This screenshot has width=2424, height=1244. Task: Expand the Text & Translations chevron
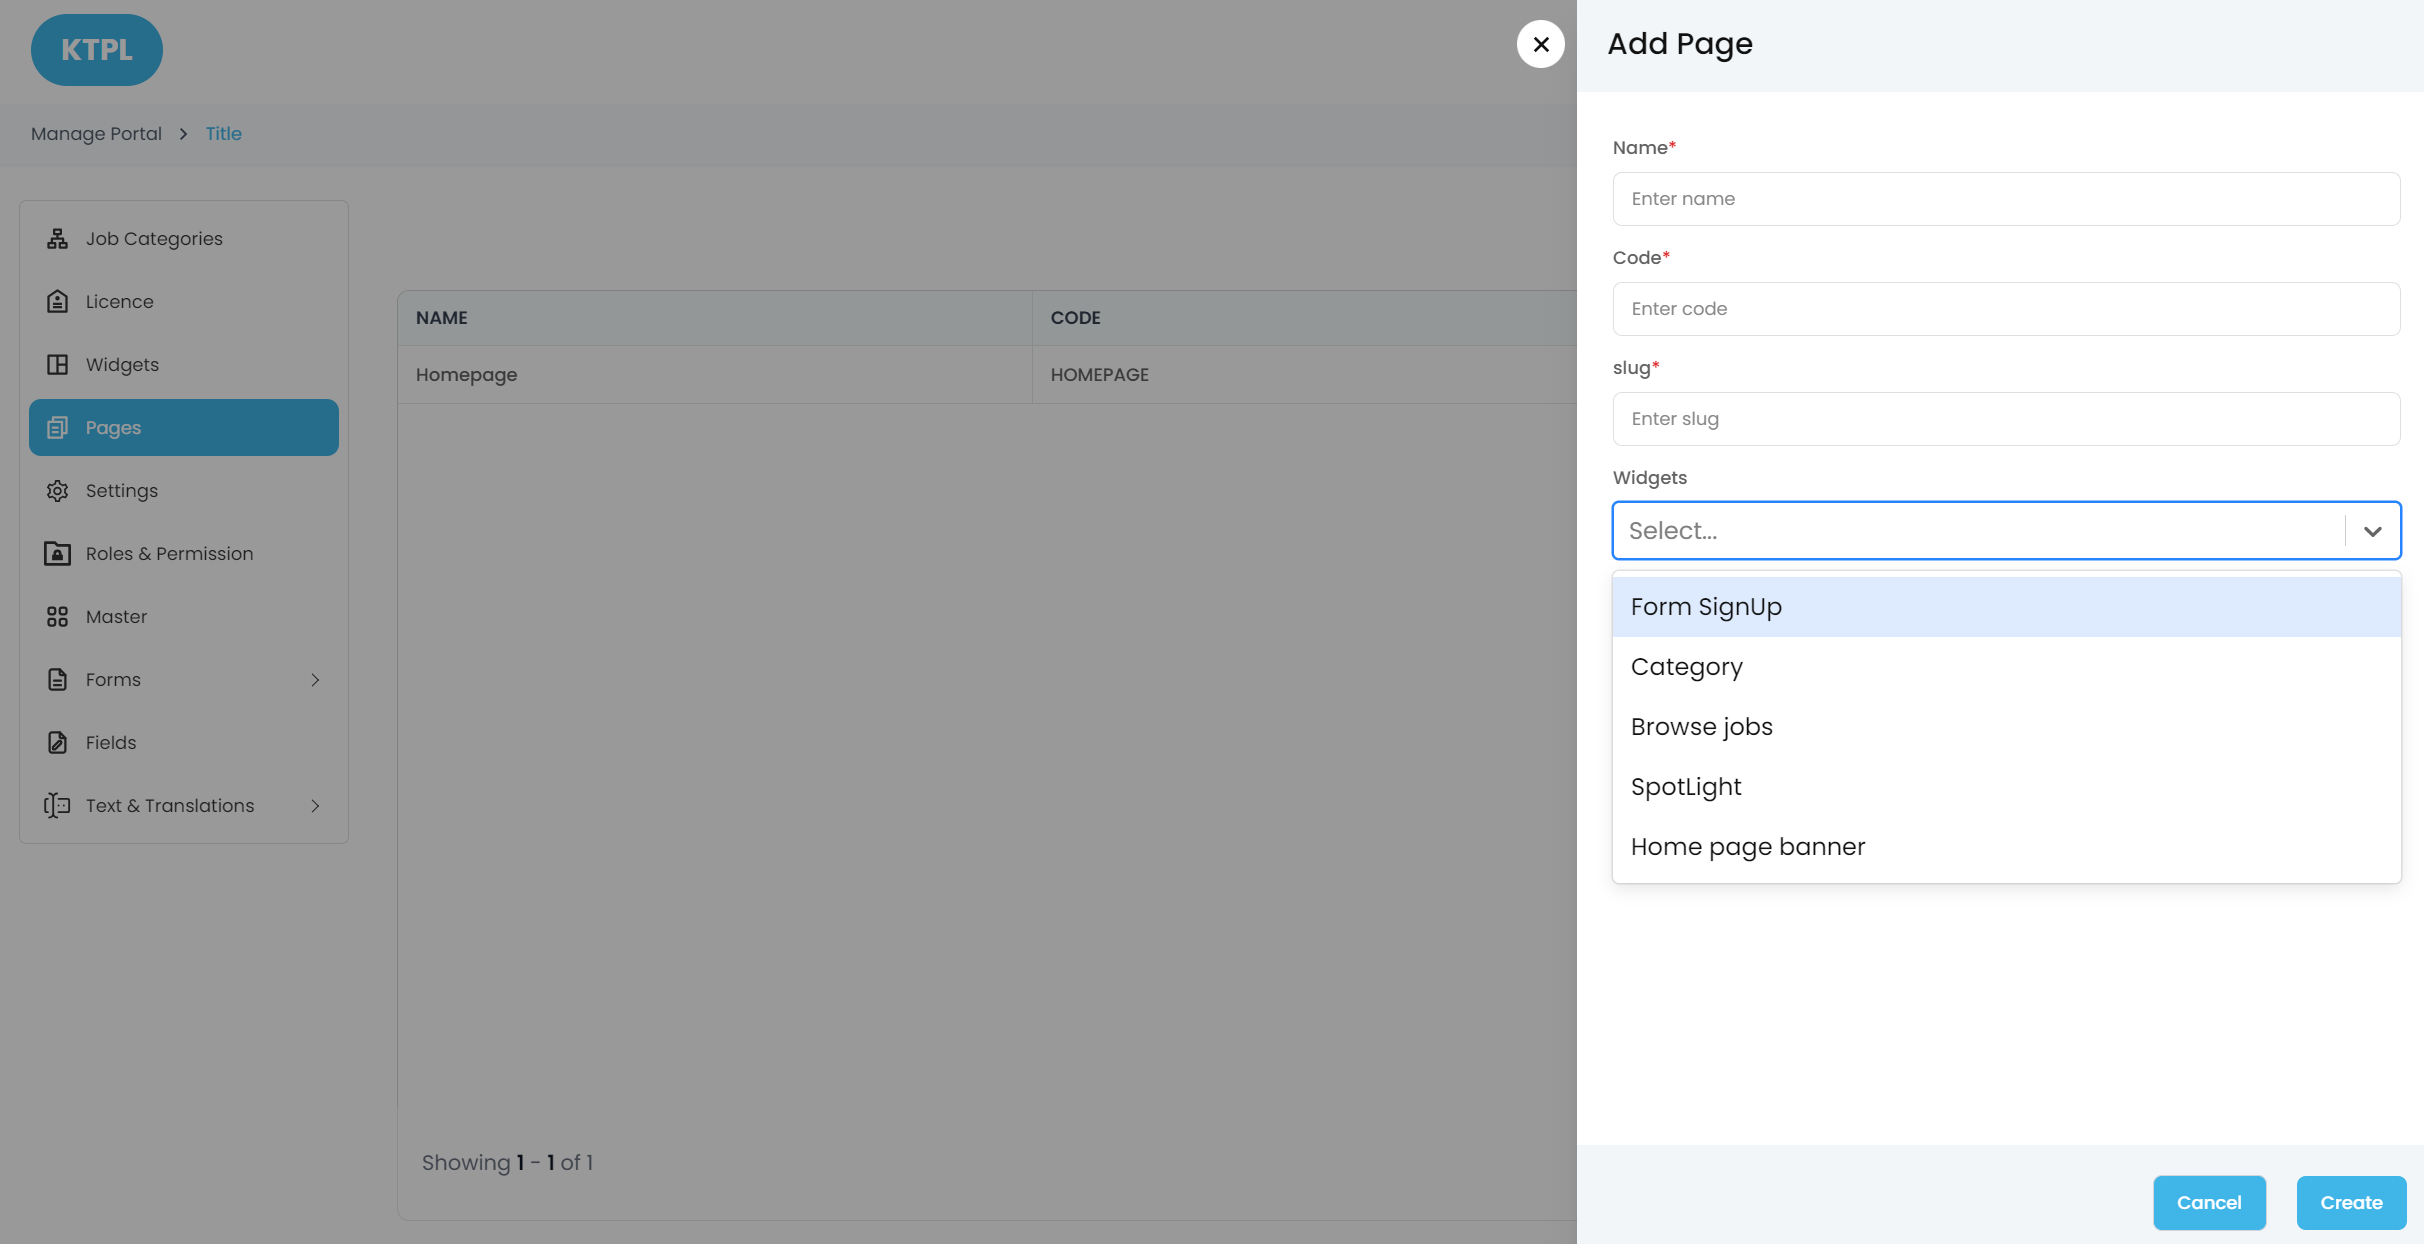[315, 806]
